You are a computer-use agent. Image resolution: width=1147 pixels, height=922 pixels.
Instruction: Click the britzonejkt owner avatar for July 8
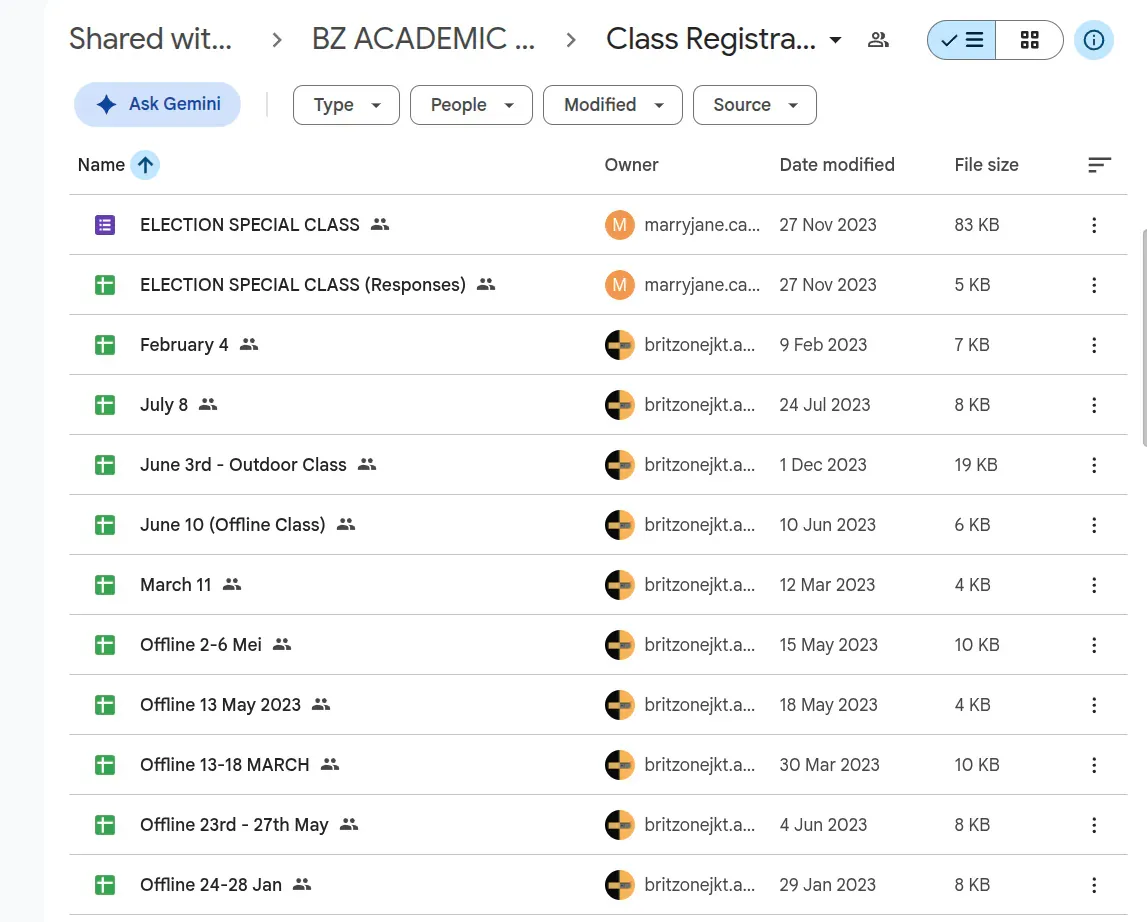tap(620, 405)
